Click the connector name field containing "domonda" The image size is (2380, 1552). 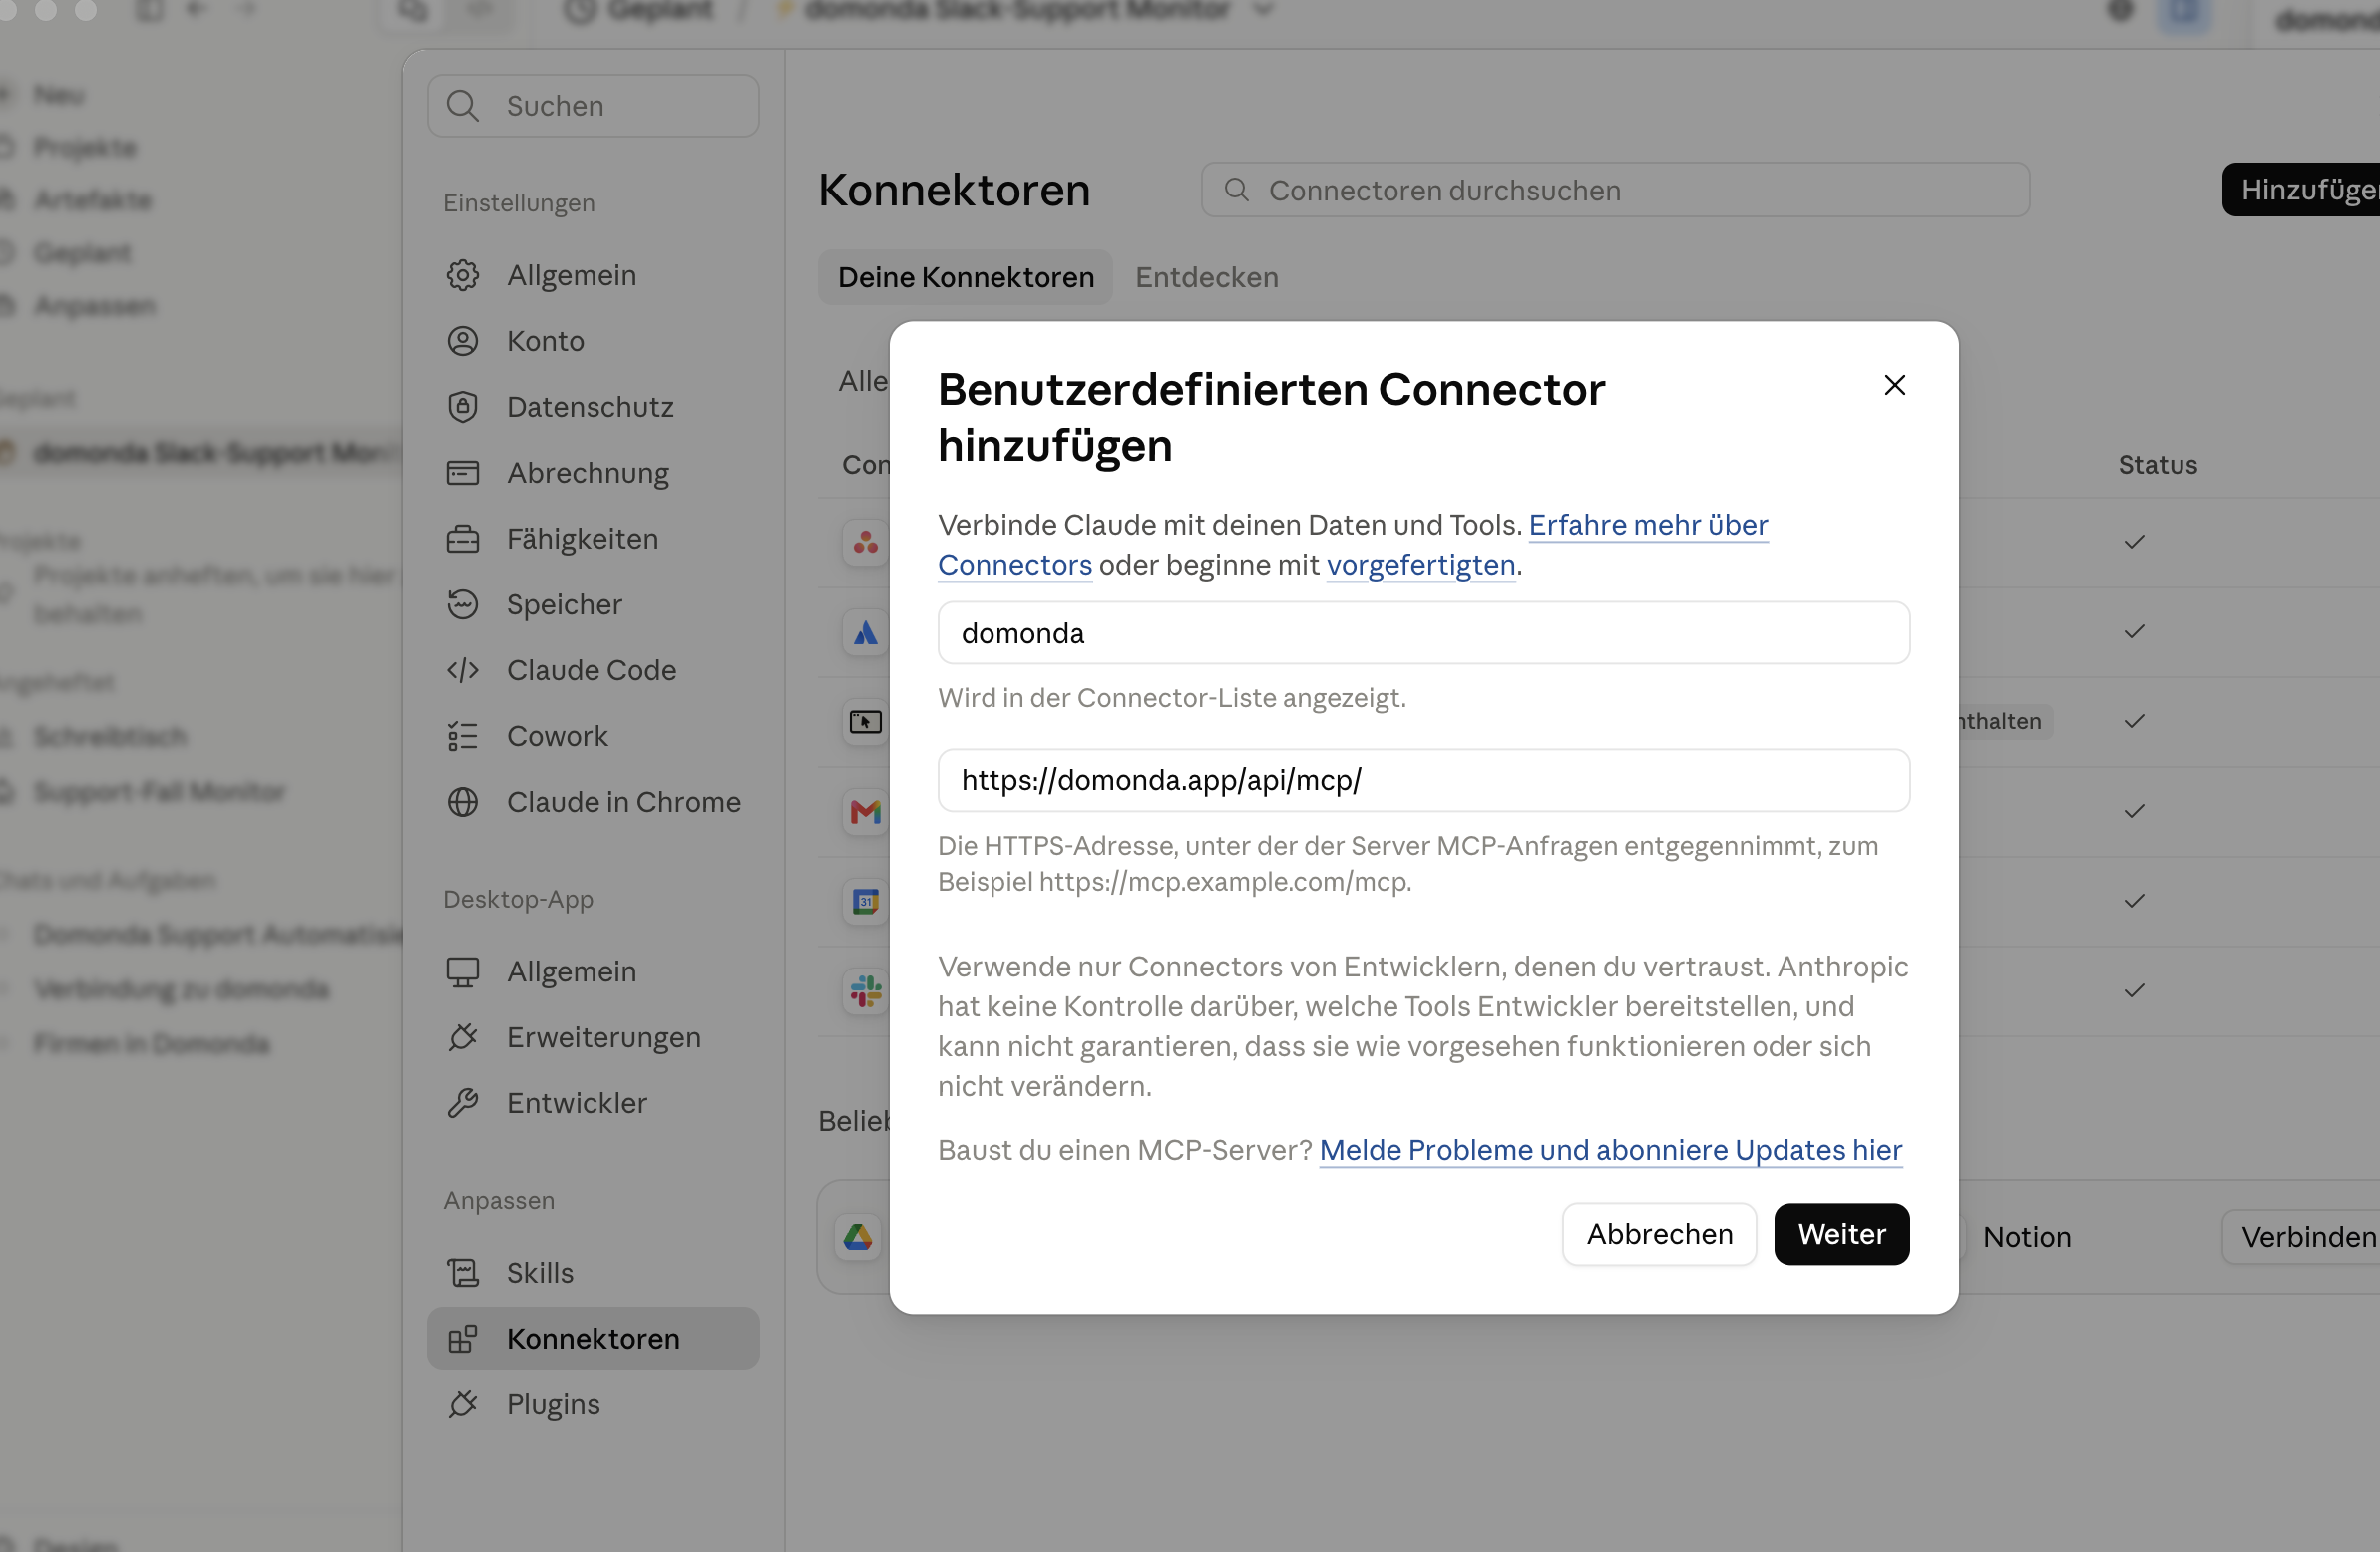point(1423,633)
